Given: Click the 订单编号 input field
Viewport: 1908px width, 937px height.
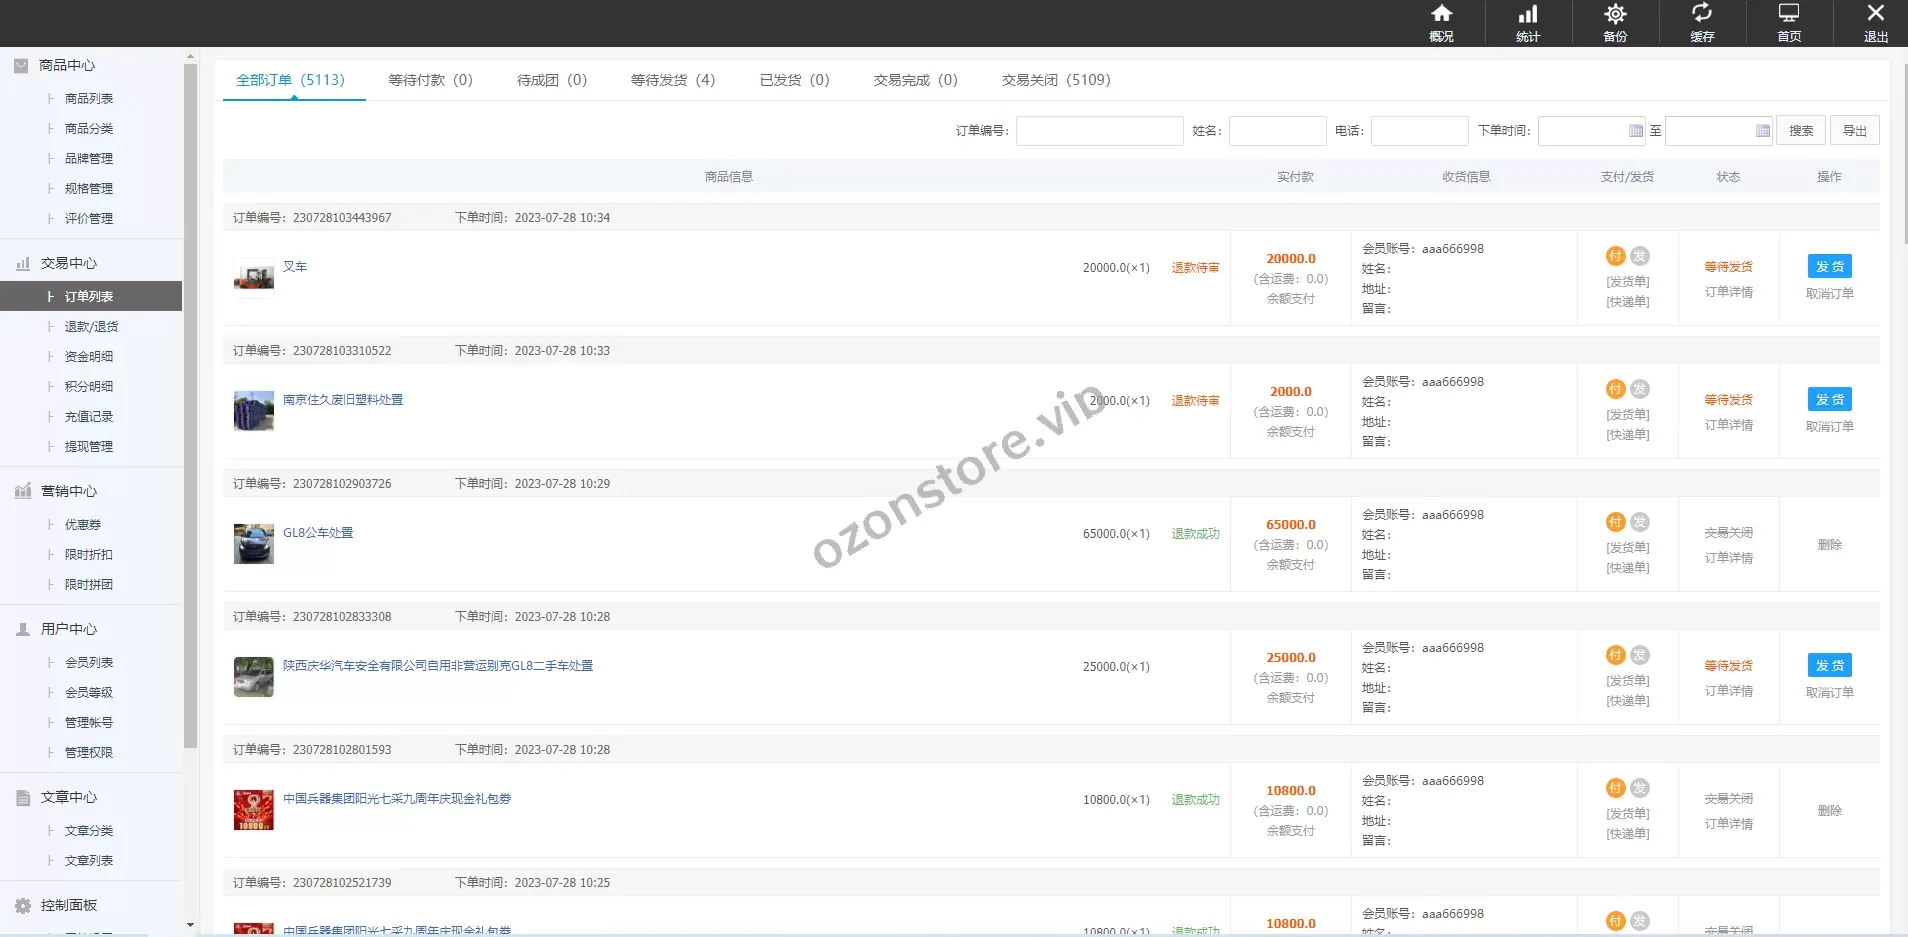Looking at the screenshot, I should coord(1099,131).
